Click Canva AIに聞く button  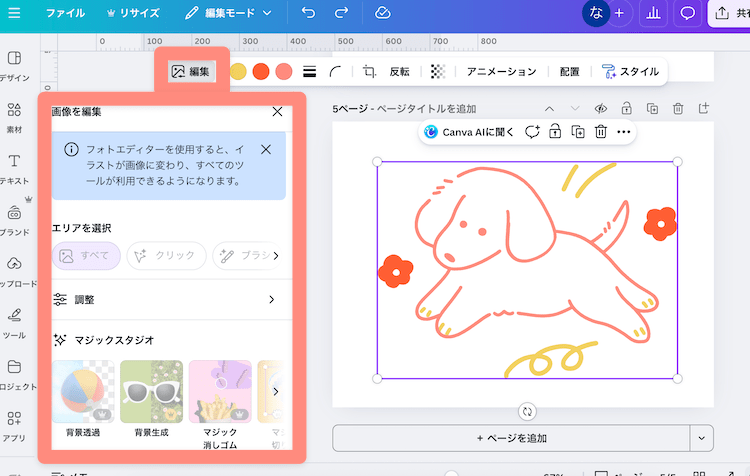pos(469,132)
